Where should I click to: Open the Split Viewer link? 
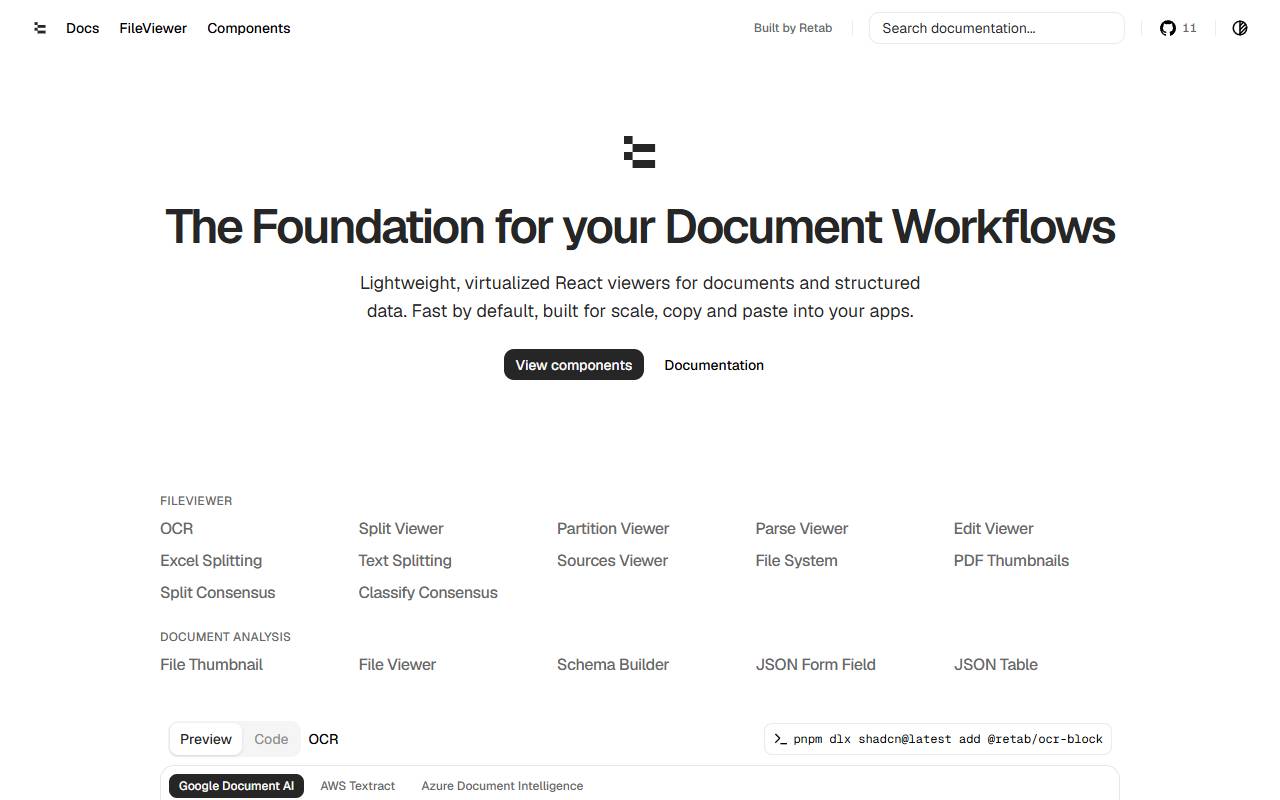[401, 528]
